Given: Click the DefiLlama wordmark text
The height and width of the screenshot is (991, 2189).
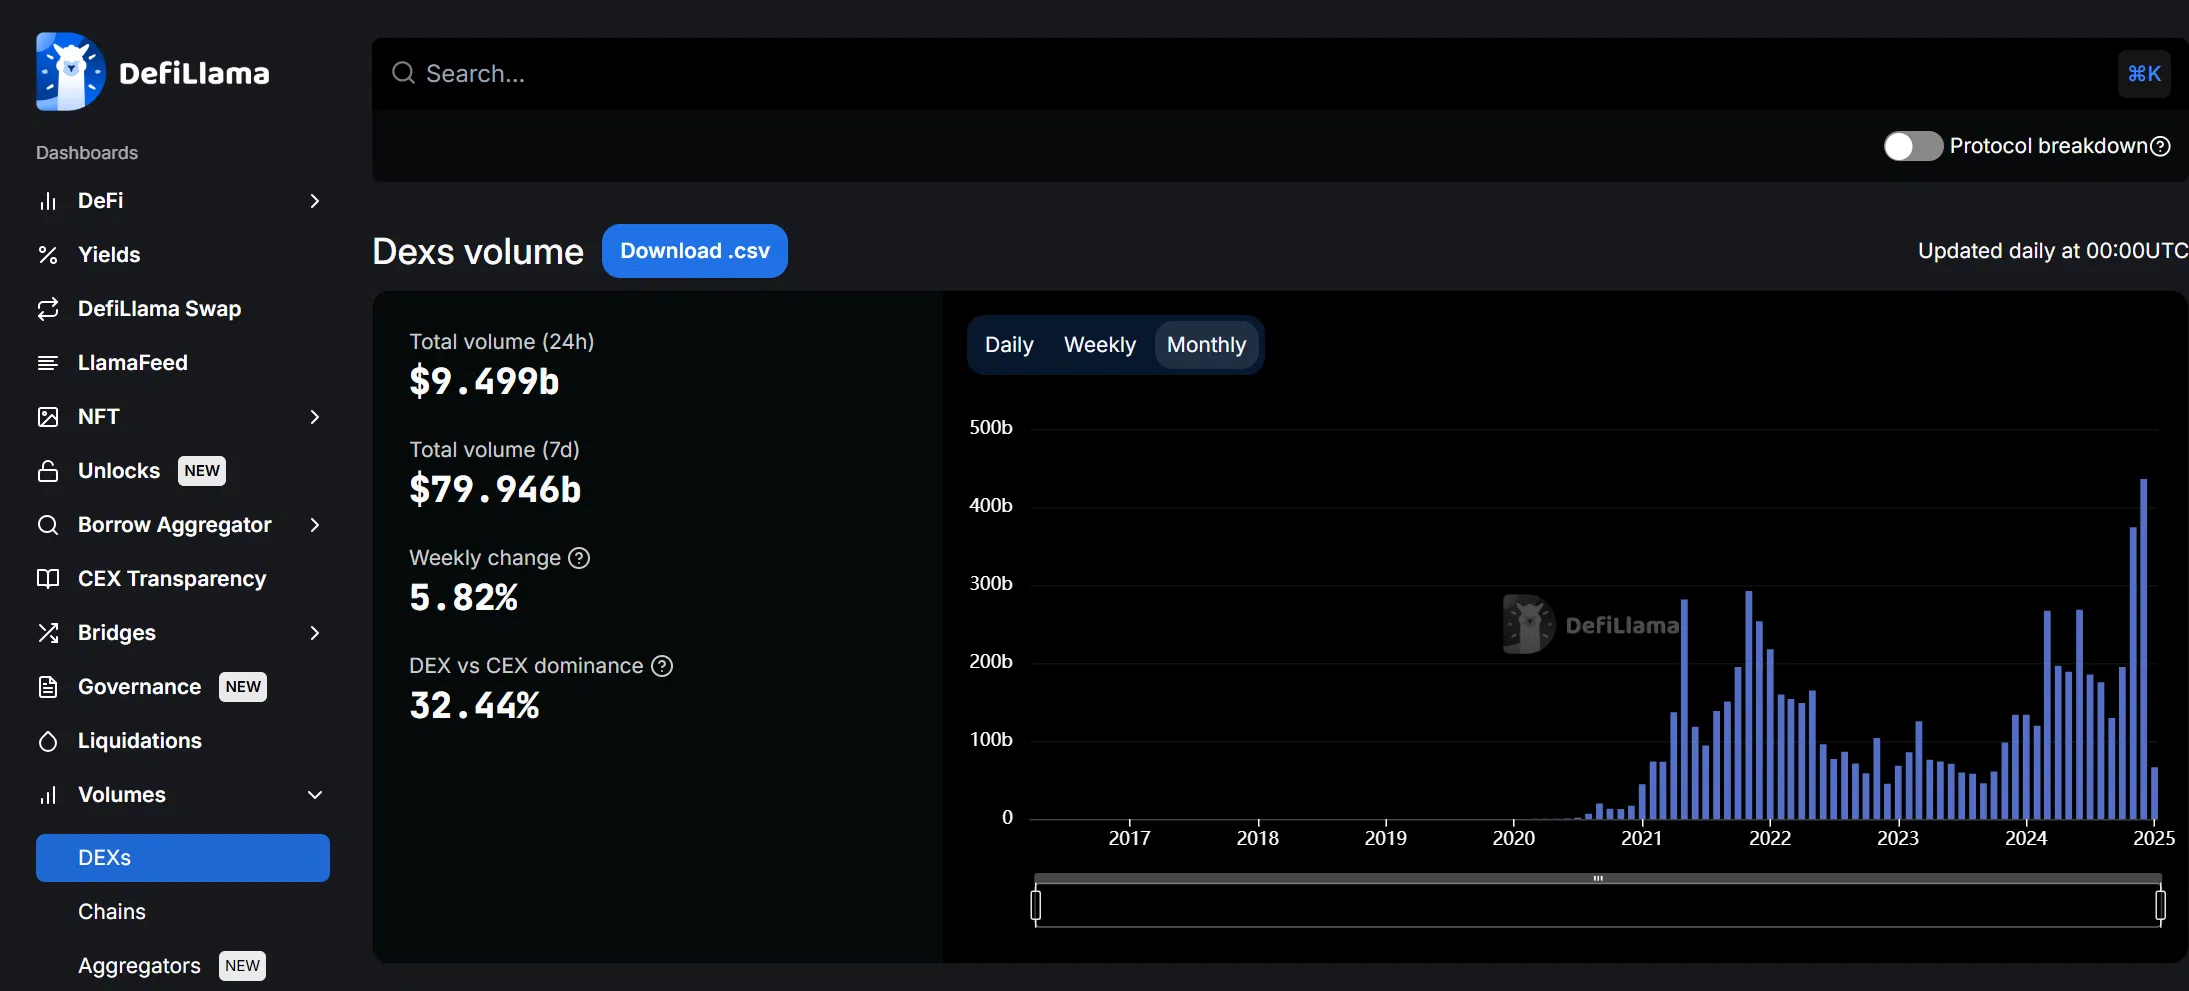Looking at the screenshot, I should 194,73.
